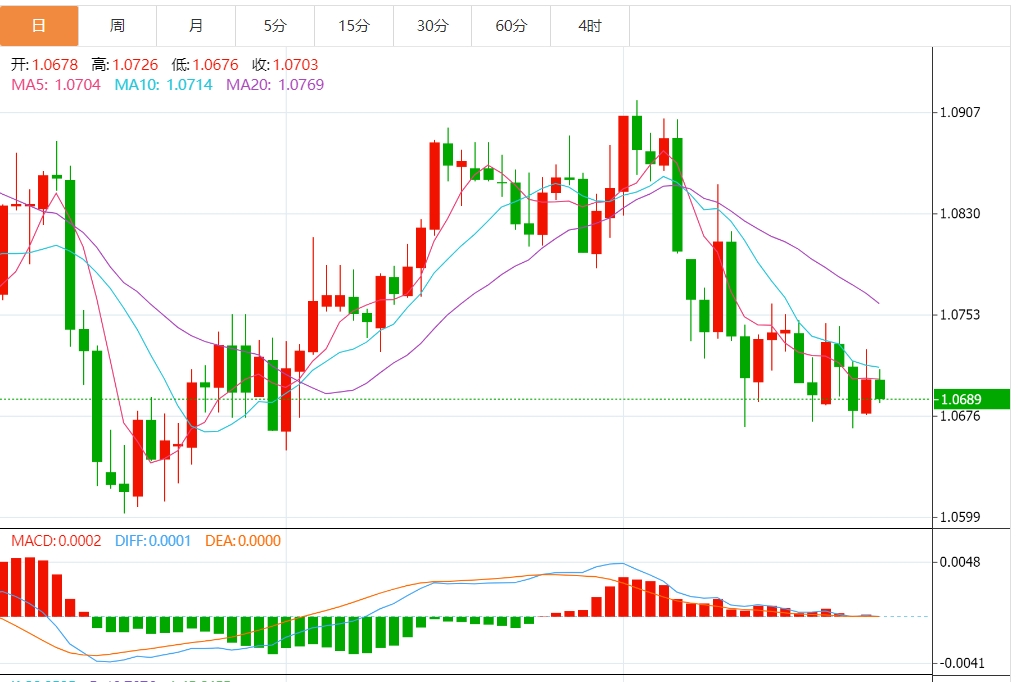Open the 15分 timeframe tab
The width and height of the screenshot is (1020, 682).
353,26
